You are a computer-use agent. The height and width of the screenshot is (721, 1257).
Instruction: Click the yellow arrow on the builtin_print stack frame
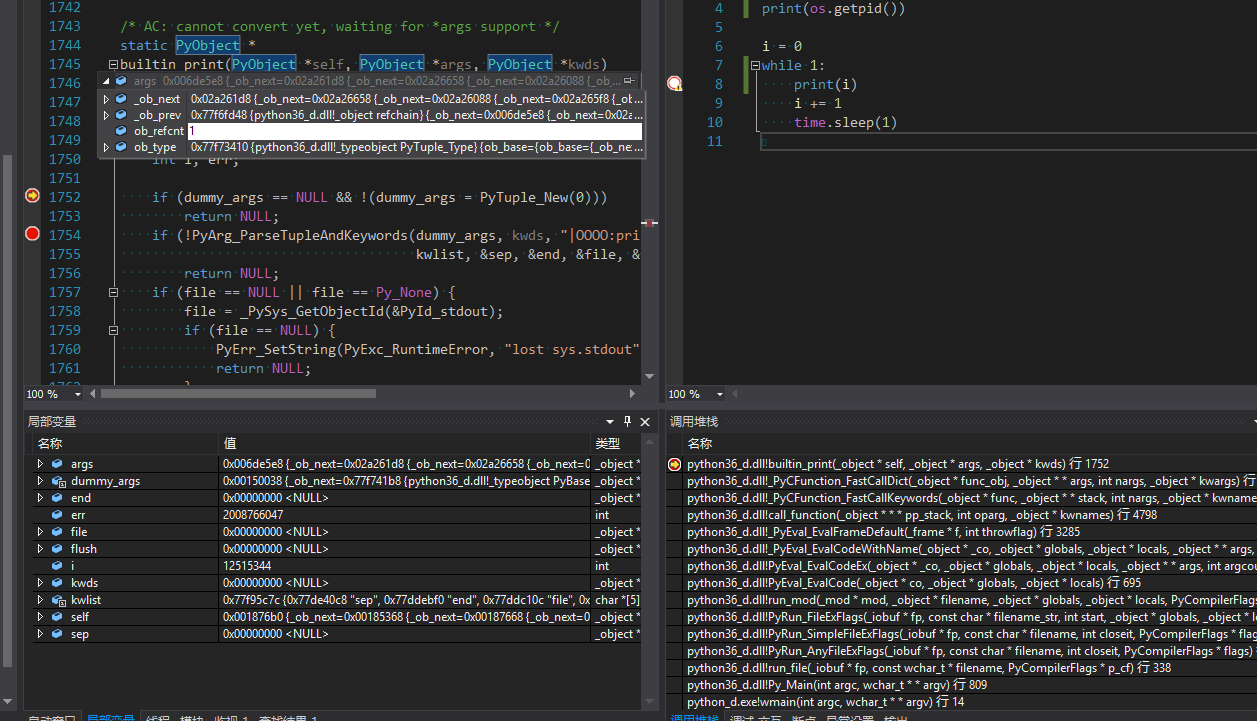(674, 464)
